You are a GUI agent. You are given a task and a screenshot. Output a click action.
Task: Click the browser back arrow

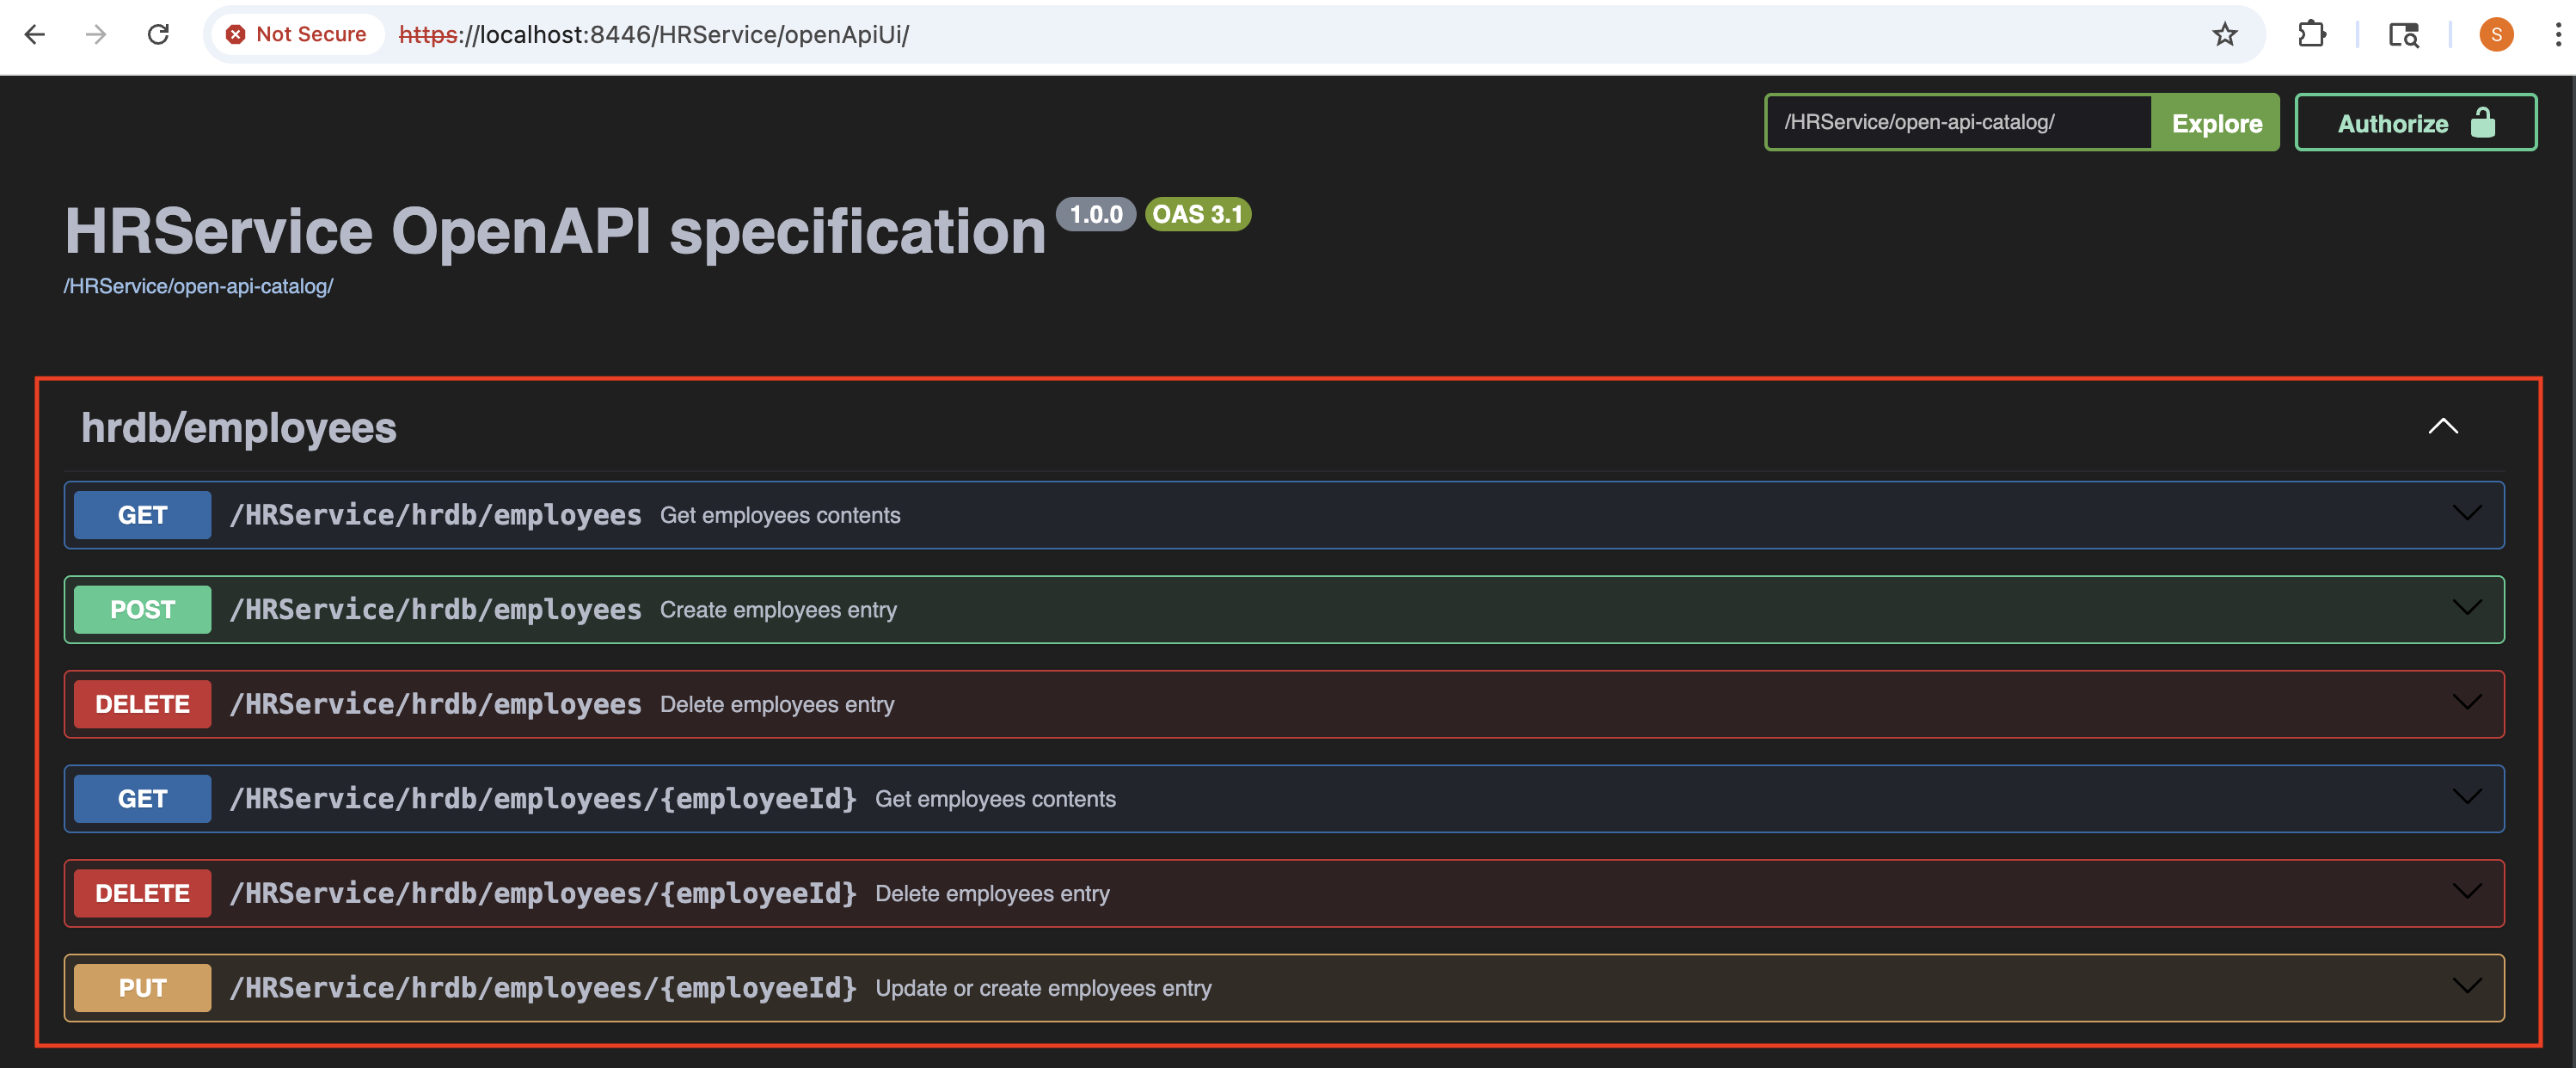point(36,34)
